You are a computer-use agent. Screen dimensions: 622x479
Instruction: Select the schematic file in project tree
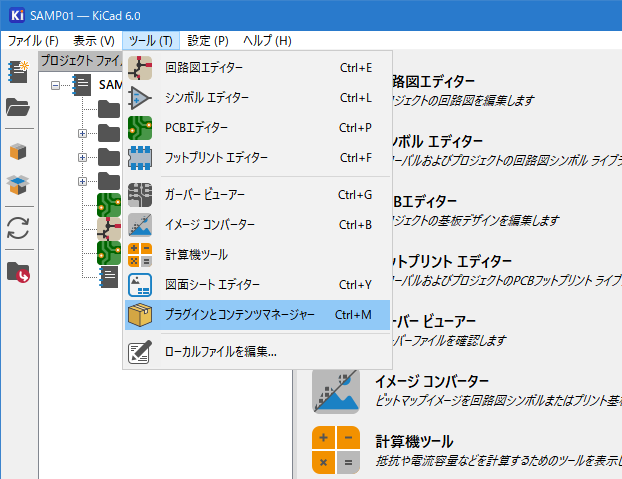tap(109, 229)
